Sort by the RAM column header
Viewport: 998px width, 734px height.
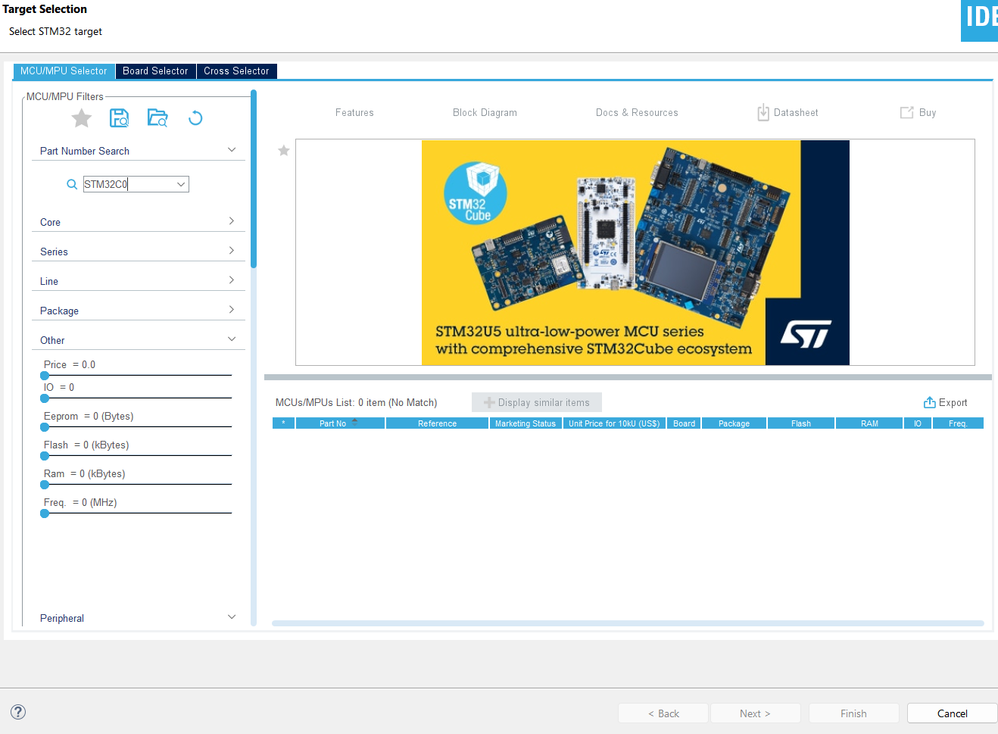click(x=869, y=423)
